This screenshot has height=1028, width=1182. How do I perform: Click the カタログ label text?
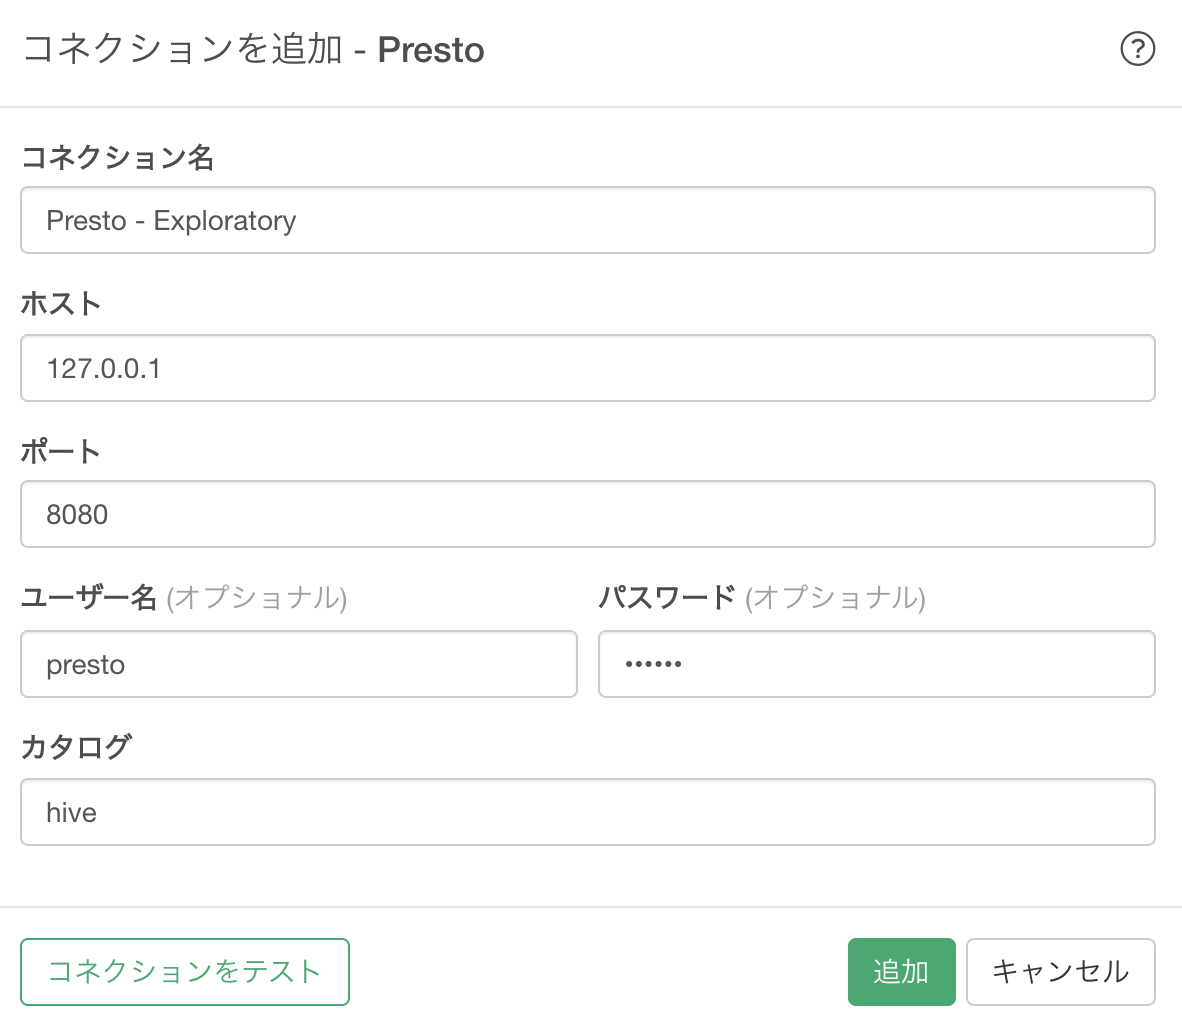point(77,746)
